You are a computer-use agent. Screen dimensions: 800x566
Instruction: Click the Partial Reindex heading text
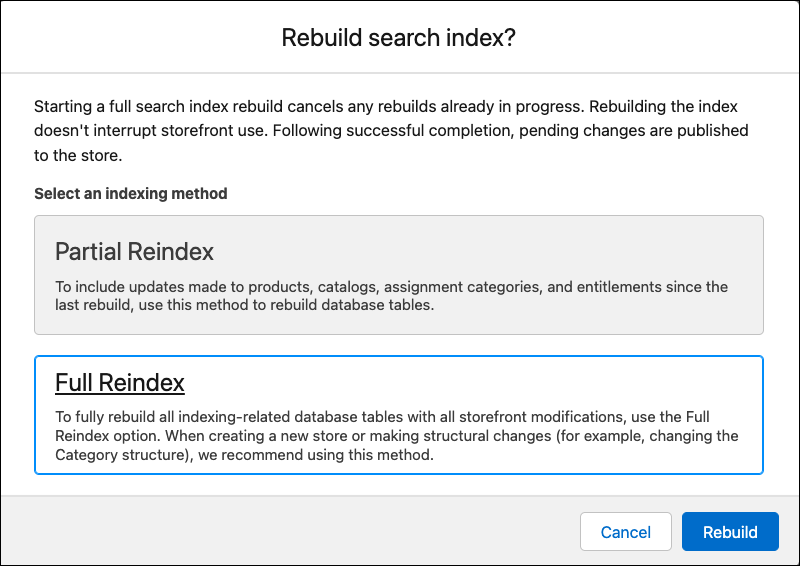134,251
